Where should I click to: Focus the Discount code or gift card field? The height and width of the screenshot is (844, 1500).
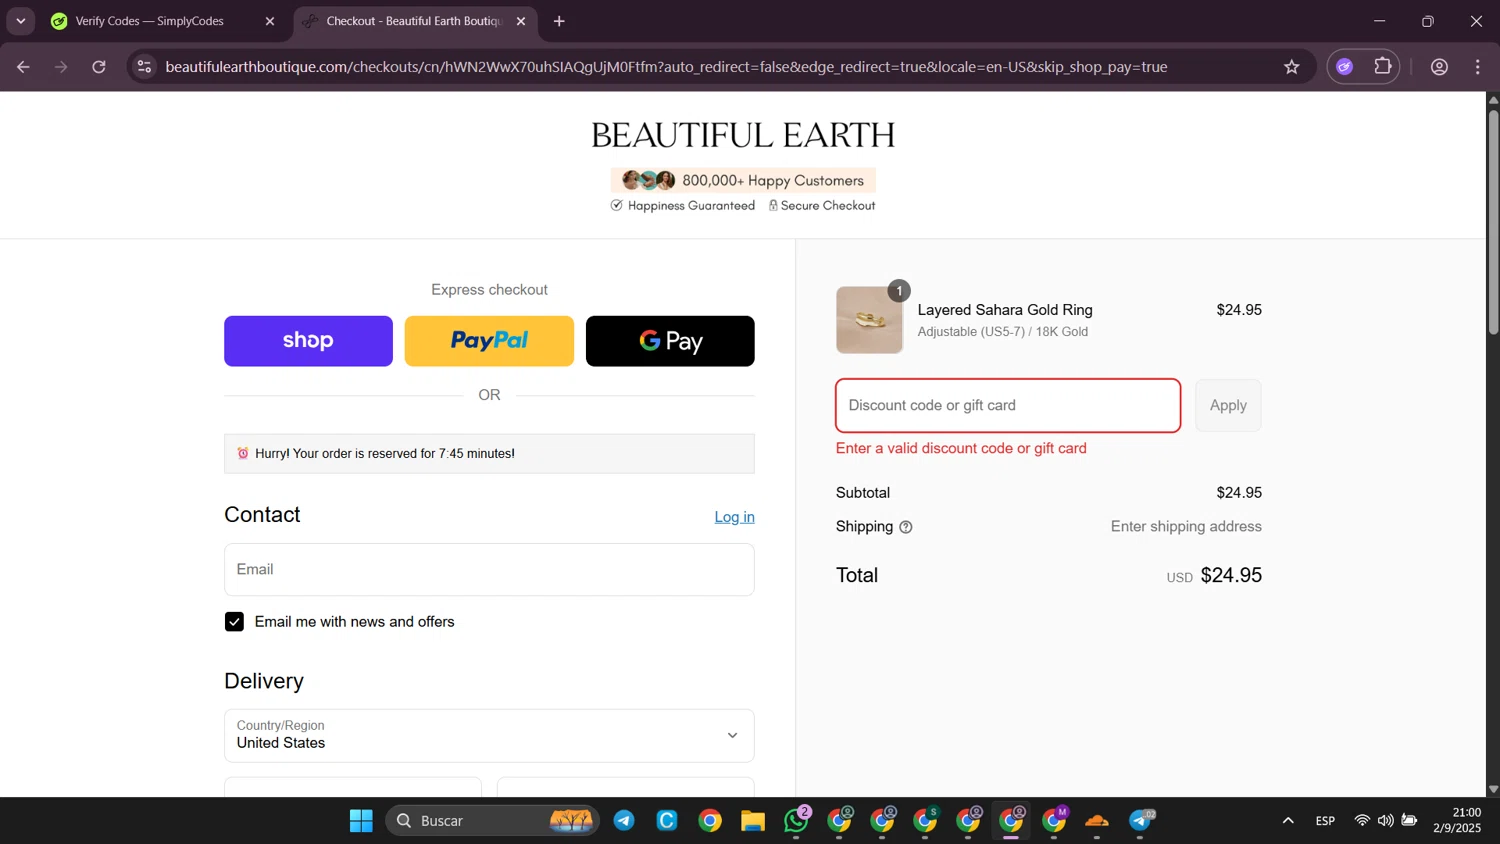coord(1008,406)
